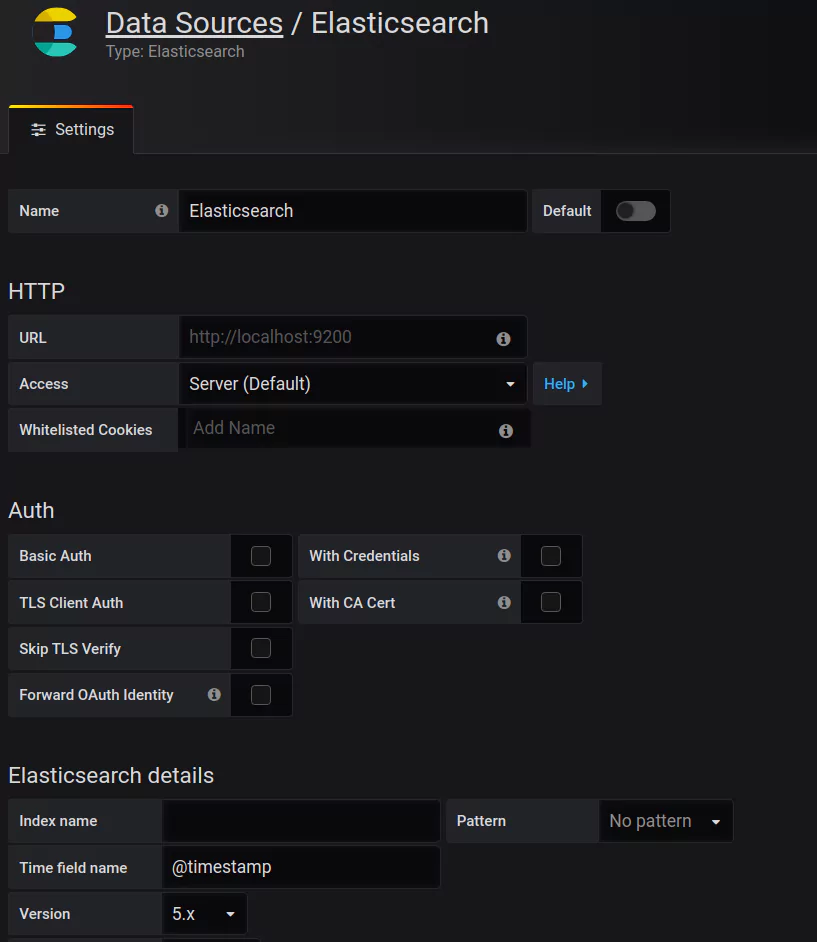Click info icon next to With Credentials
Image resolution: width=817 pixels, height=942 pixels.
point(504,556)
